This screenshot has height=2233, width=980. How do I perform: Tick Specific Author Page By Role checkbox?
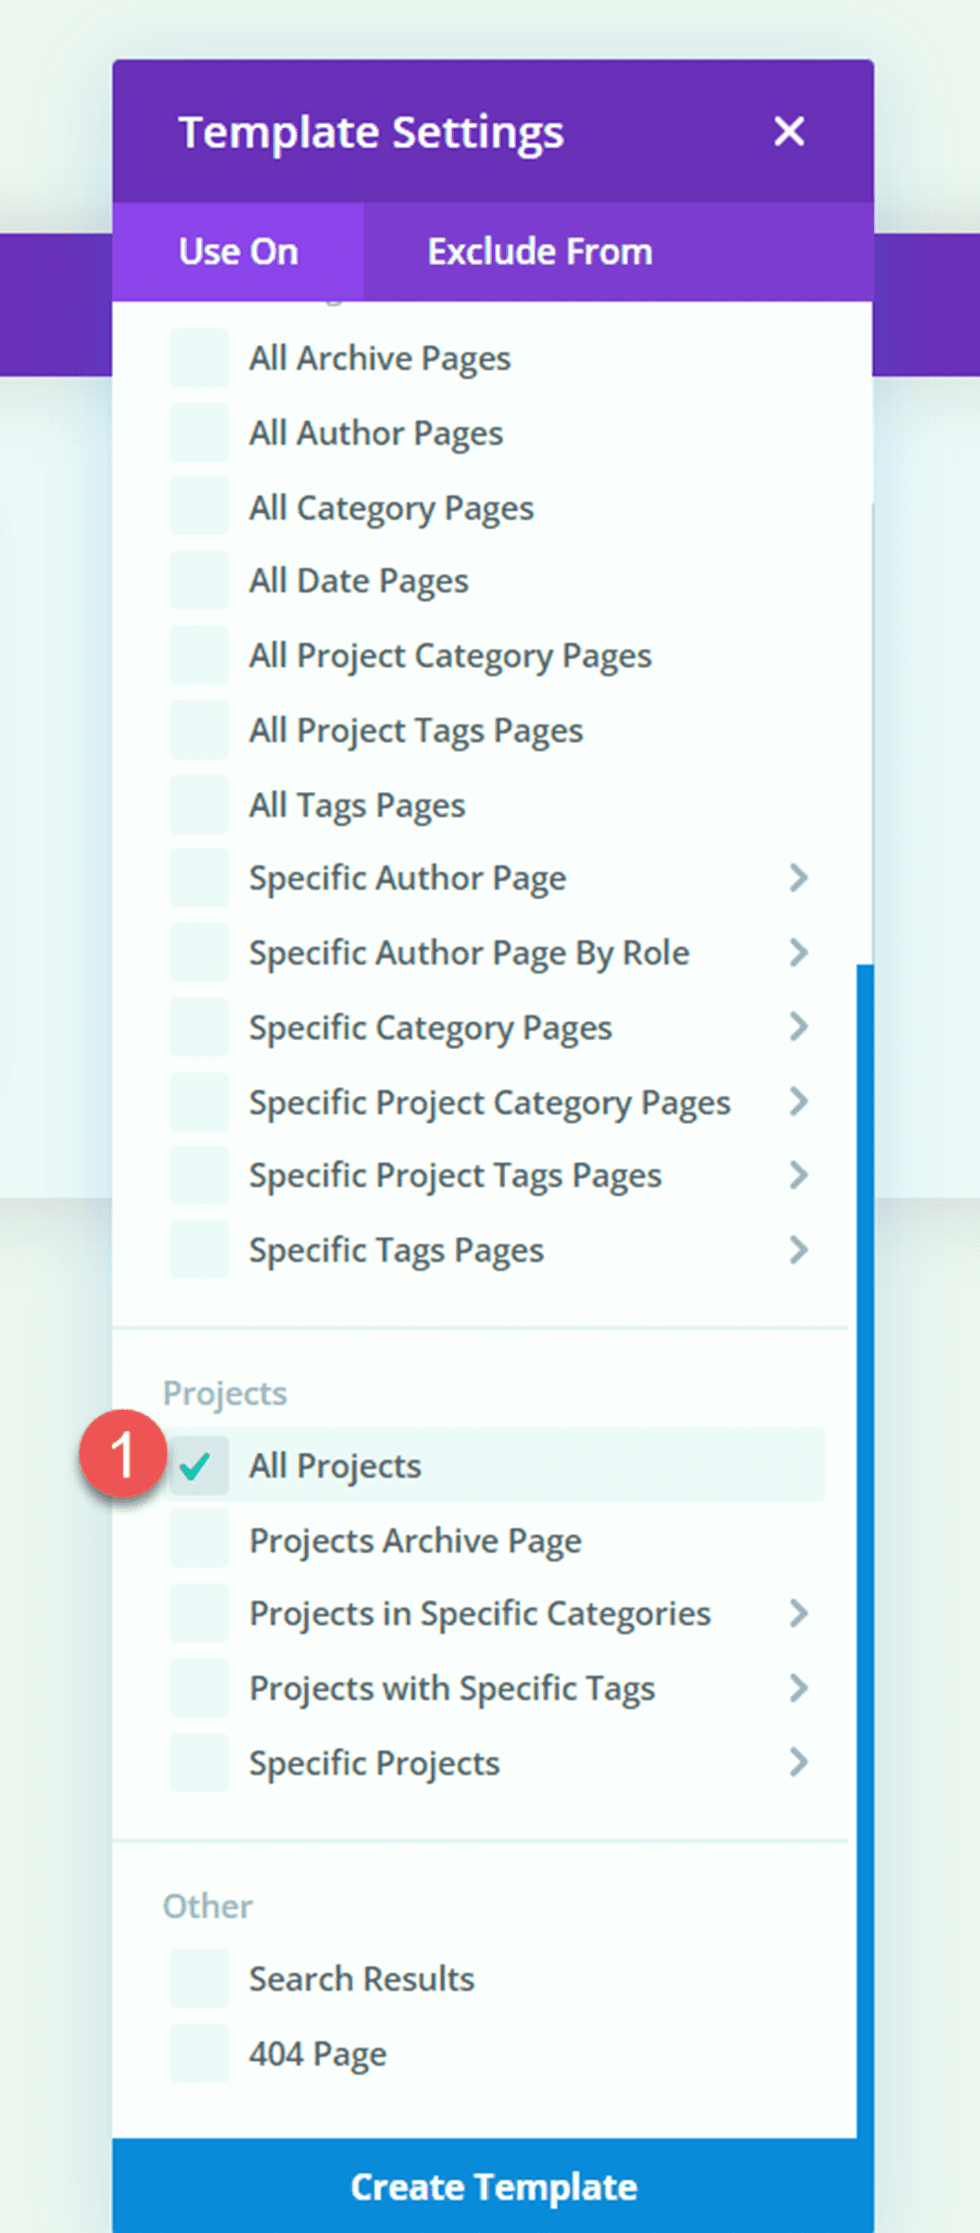pos(199,952)
